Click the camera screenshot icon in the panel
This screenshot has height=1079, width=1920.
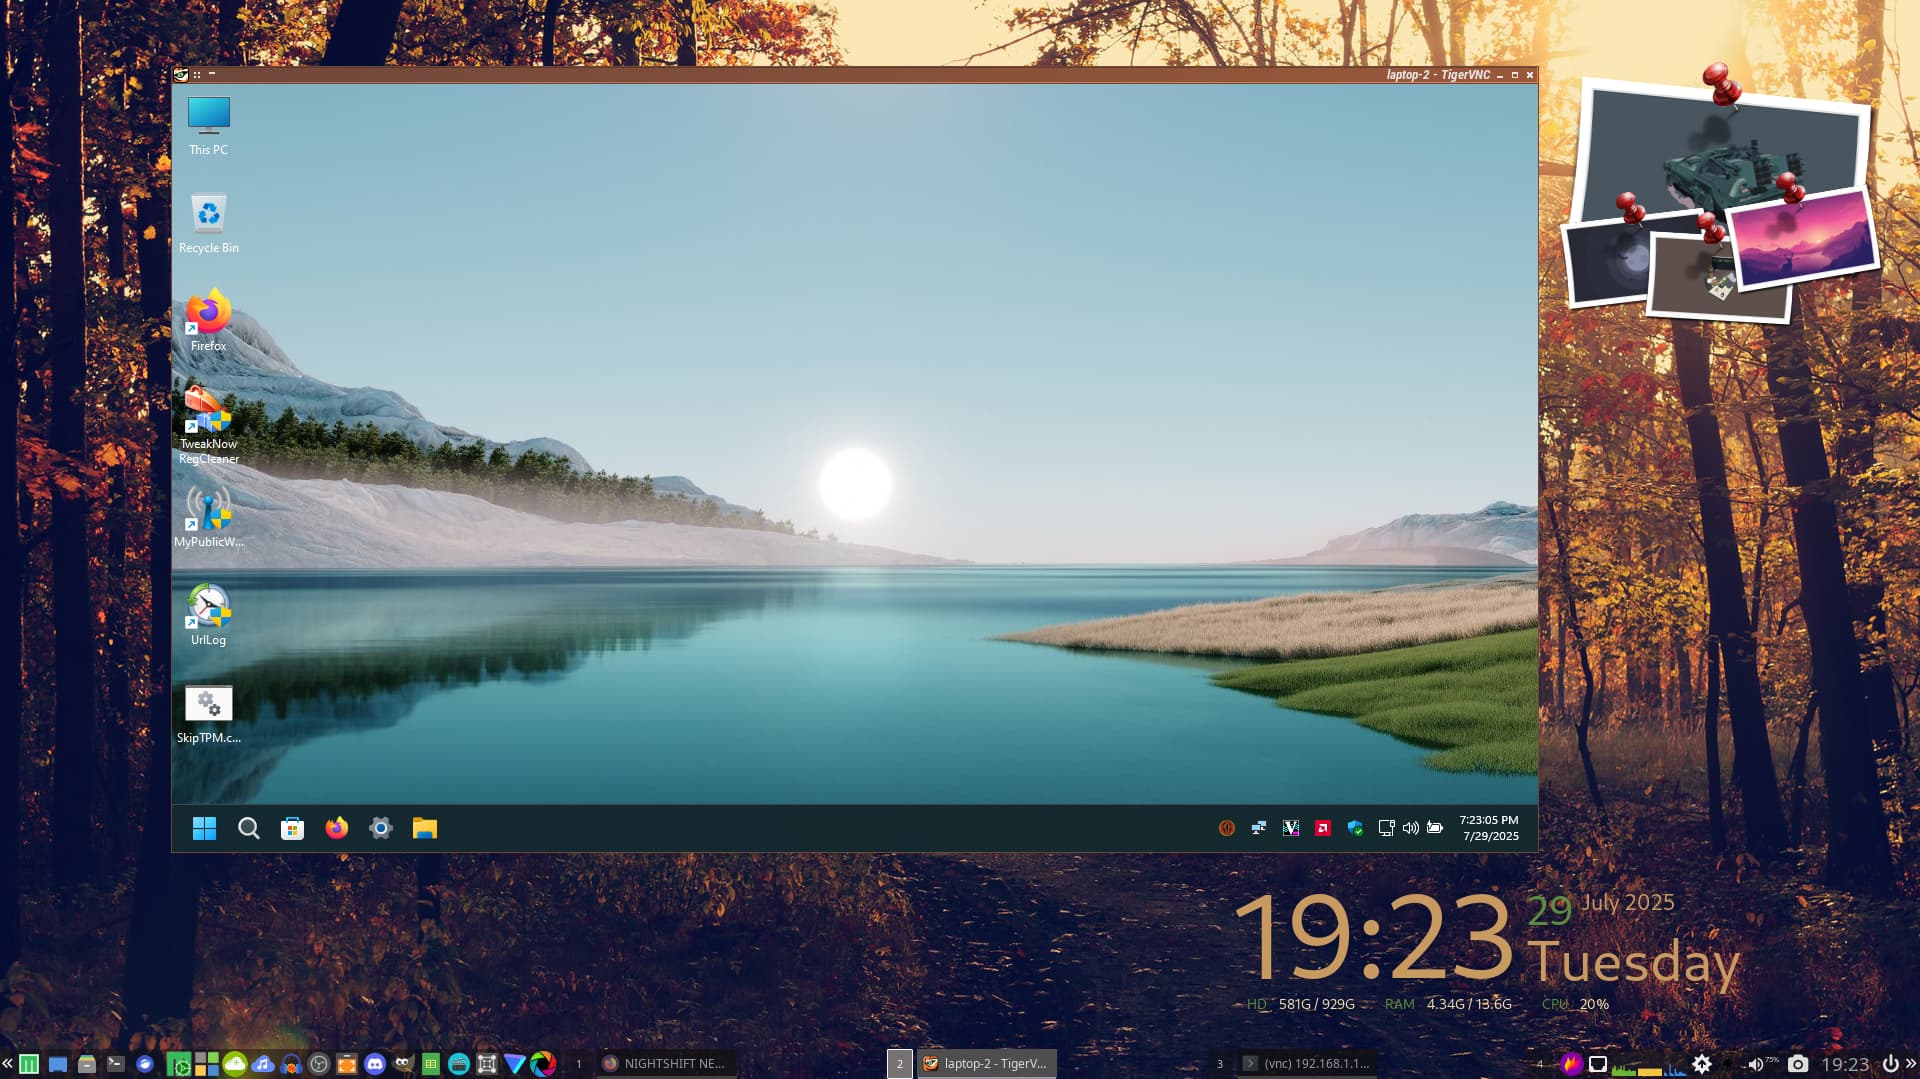coord(1797,1064)
